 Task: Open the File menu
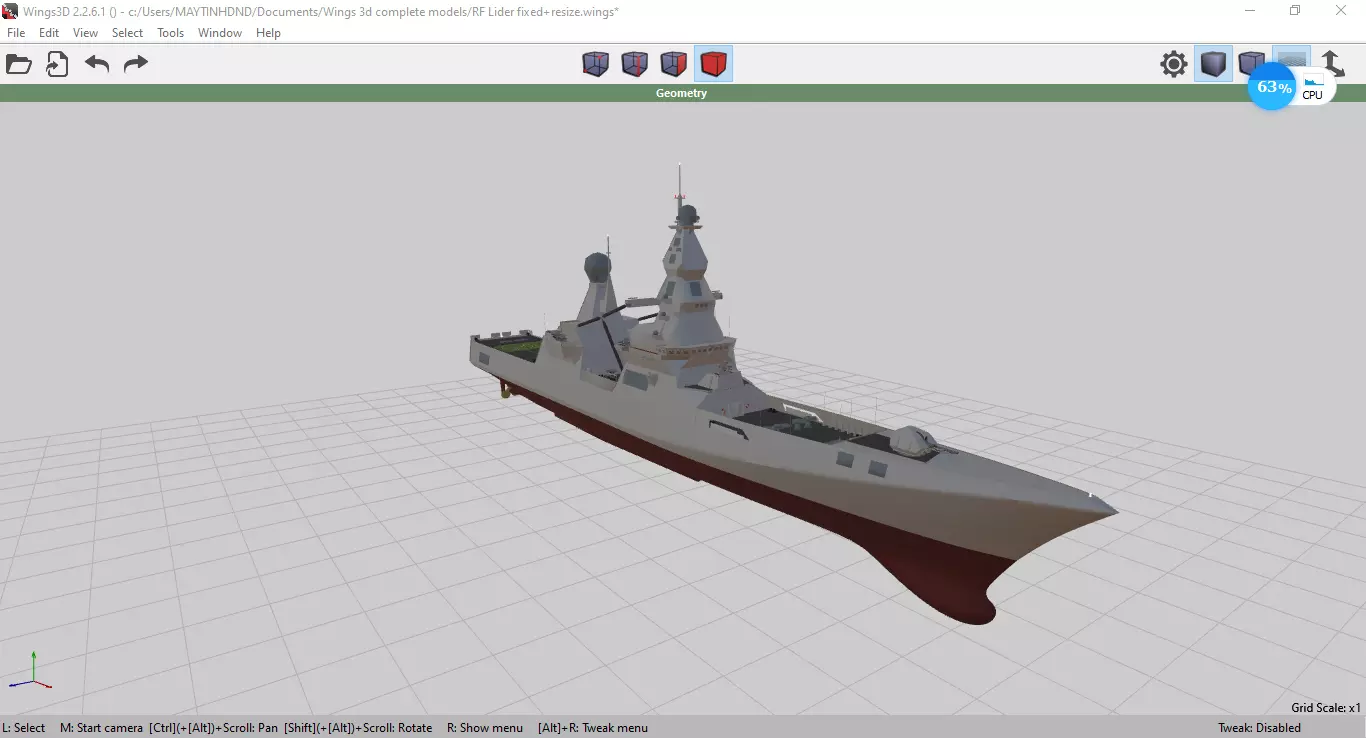pos(16,33)
